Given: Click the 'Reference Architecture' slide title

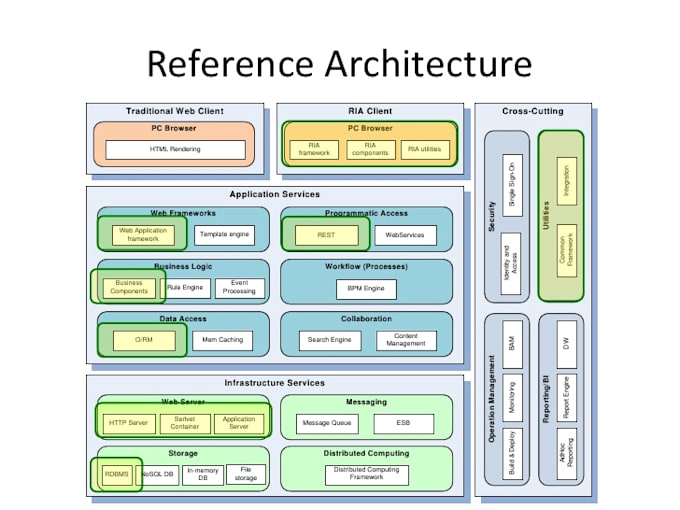Looking at the screenshot, I should [x=340, y=64].
